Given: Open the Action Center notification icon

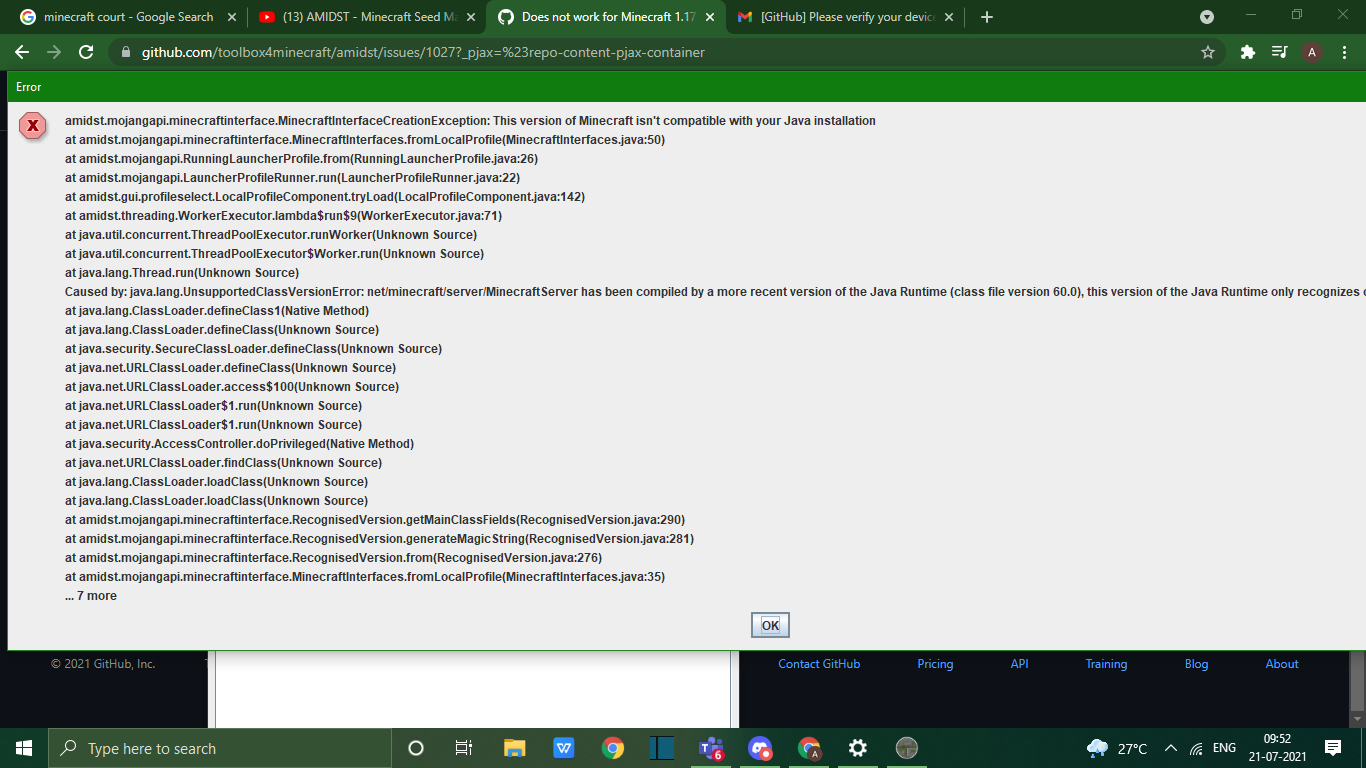Looking at the screenshot, I should coord(1333,747).
